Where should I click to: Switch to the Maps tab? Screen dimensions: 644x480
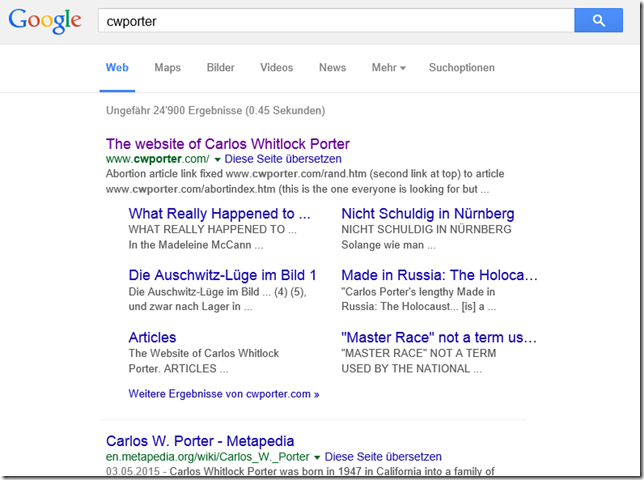pos(167,68)
